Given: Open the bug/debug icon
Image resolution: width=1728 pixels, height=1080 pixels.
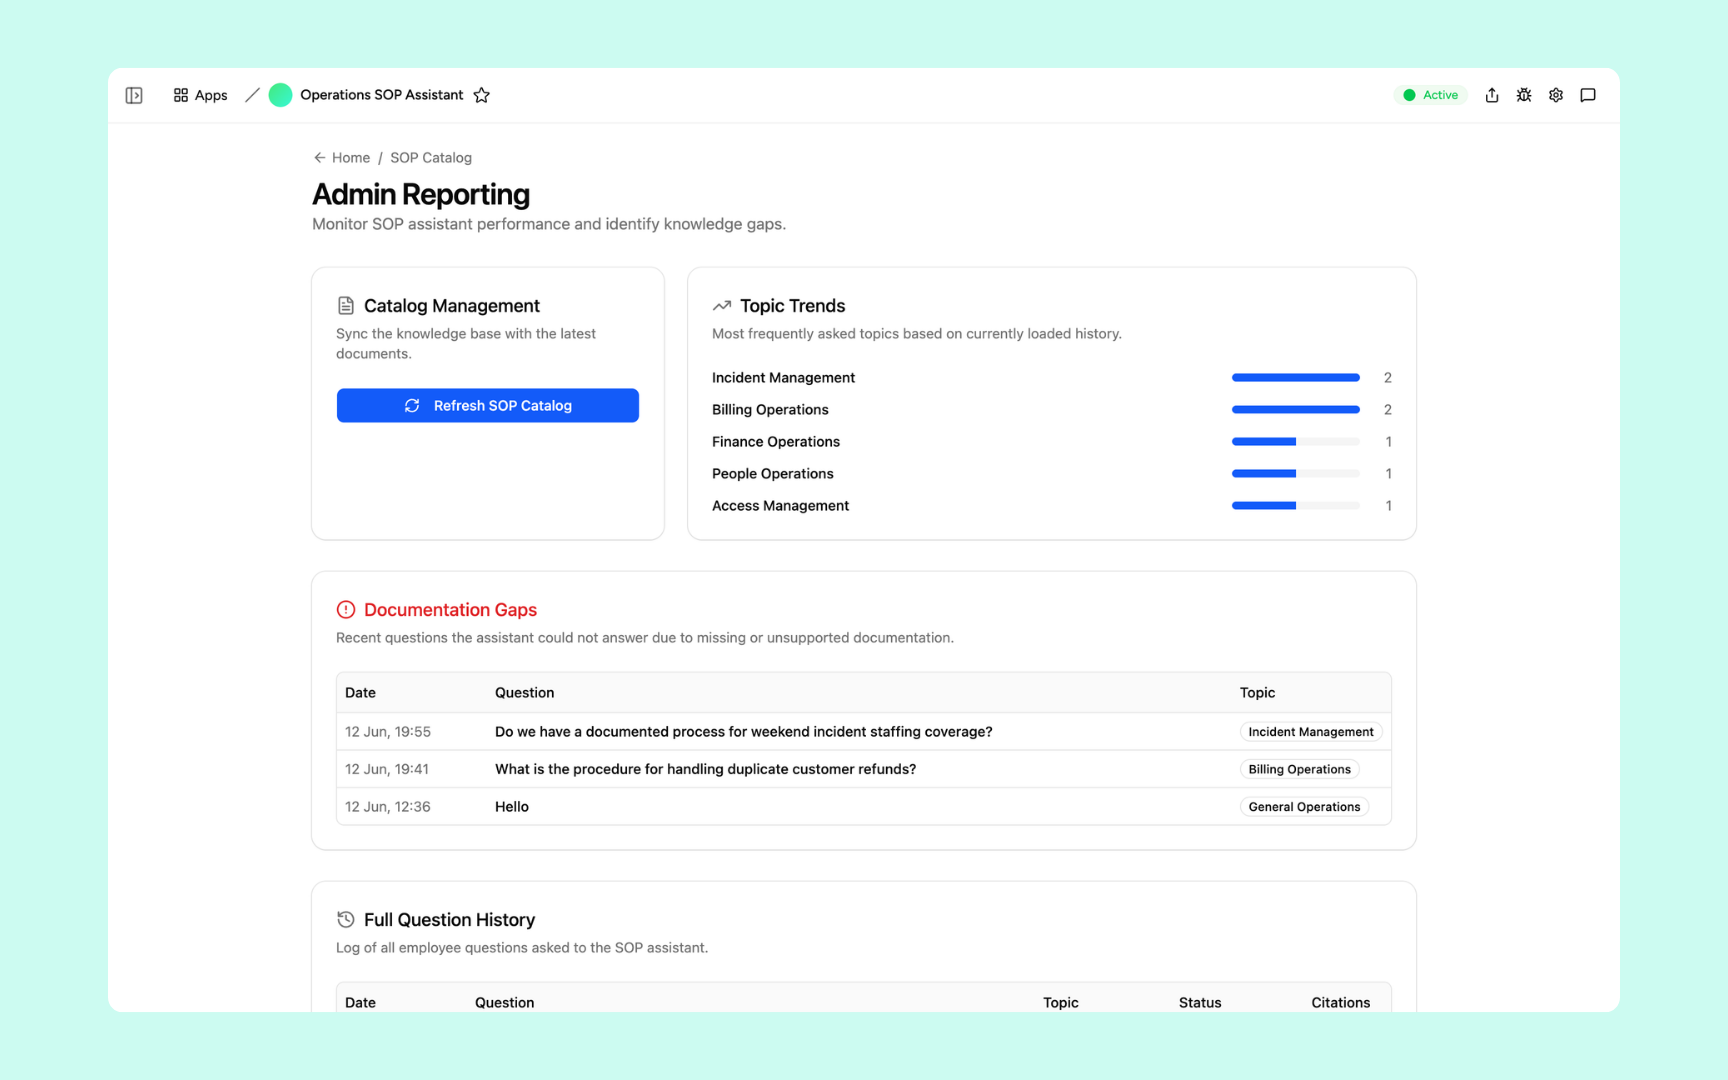Looking at the screenshot, I should pos(1524,95).
